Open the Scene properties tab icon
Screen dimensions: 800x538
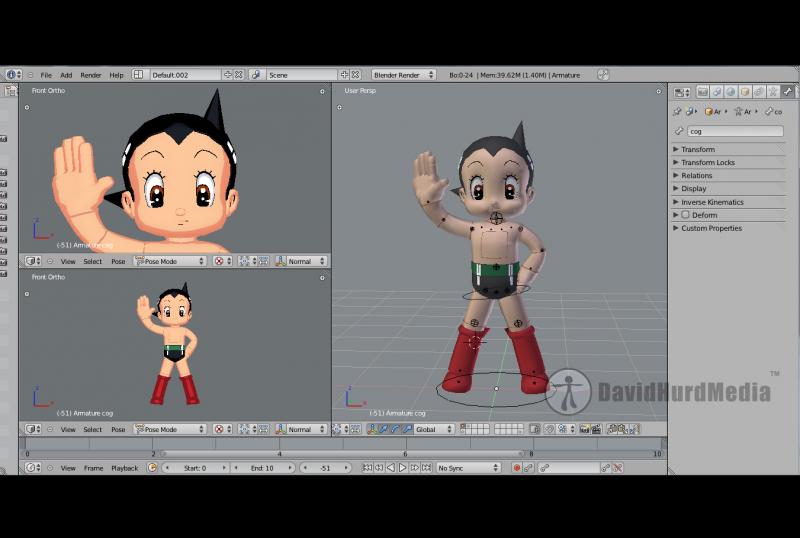pos(716,92)
